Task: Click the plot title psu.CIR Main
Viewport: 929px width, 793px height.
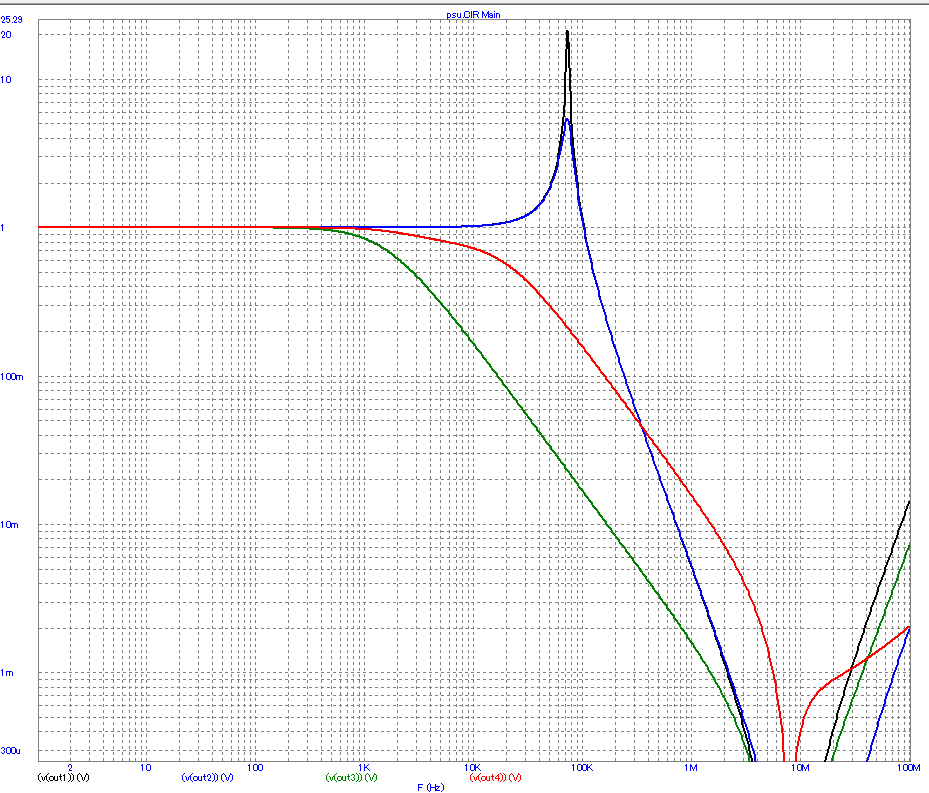Action: [473, 15]
